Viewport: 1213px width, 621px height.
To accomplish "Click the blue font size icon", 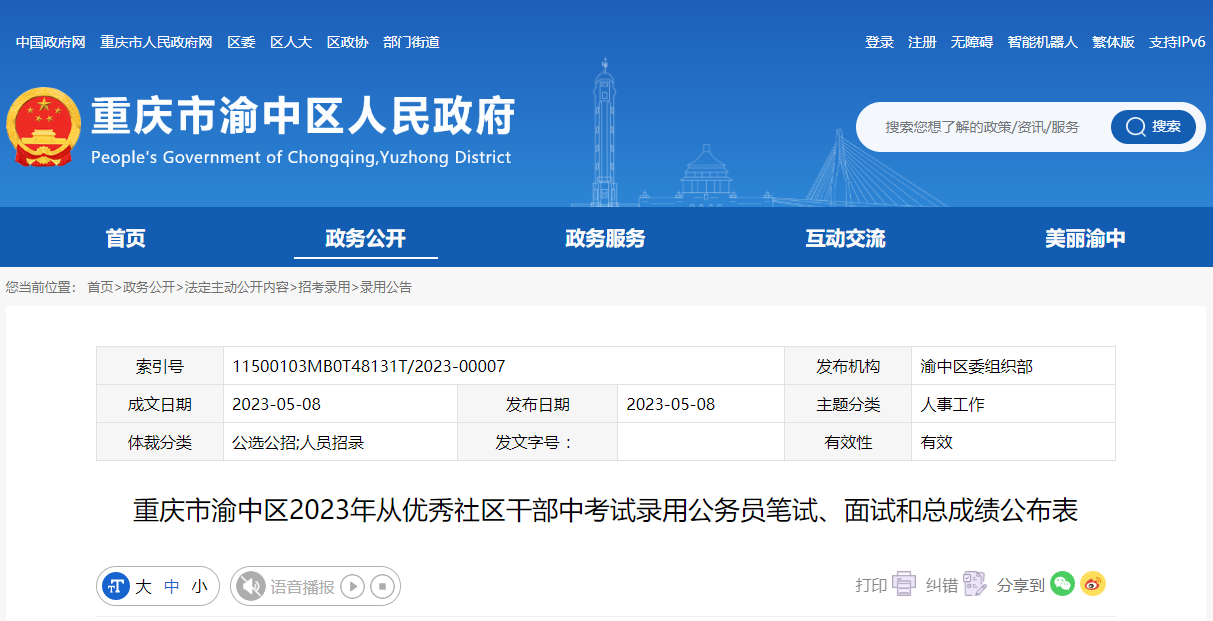I will click(117, 586).
